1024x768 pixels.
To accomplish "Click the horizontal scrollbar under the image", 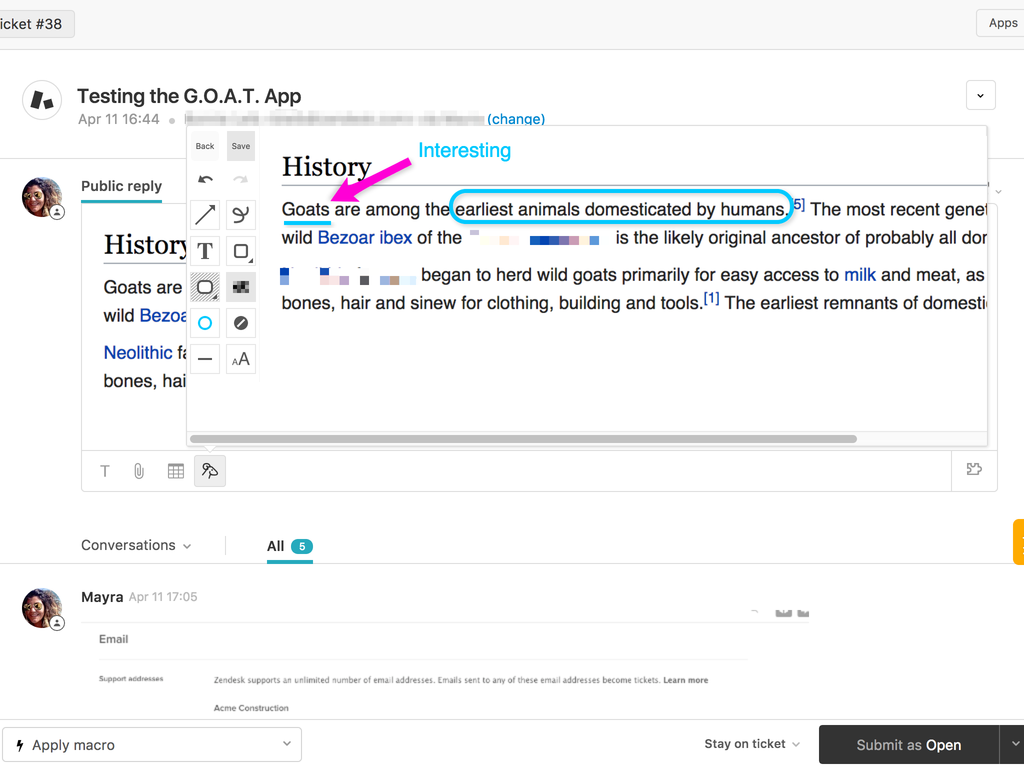I will pyautogui.click(x=522, y=439).
